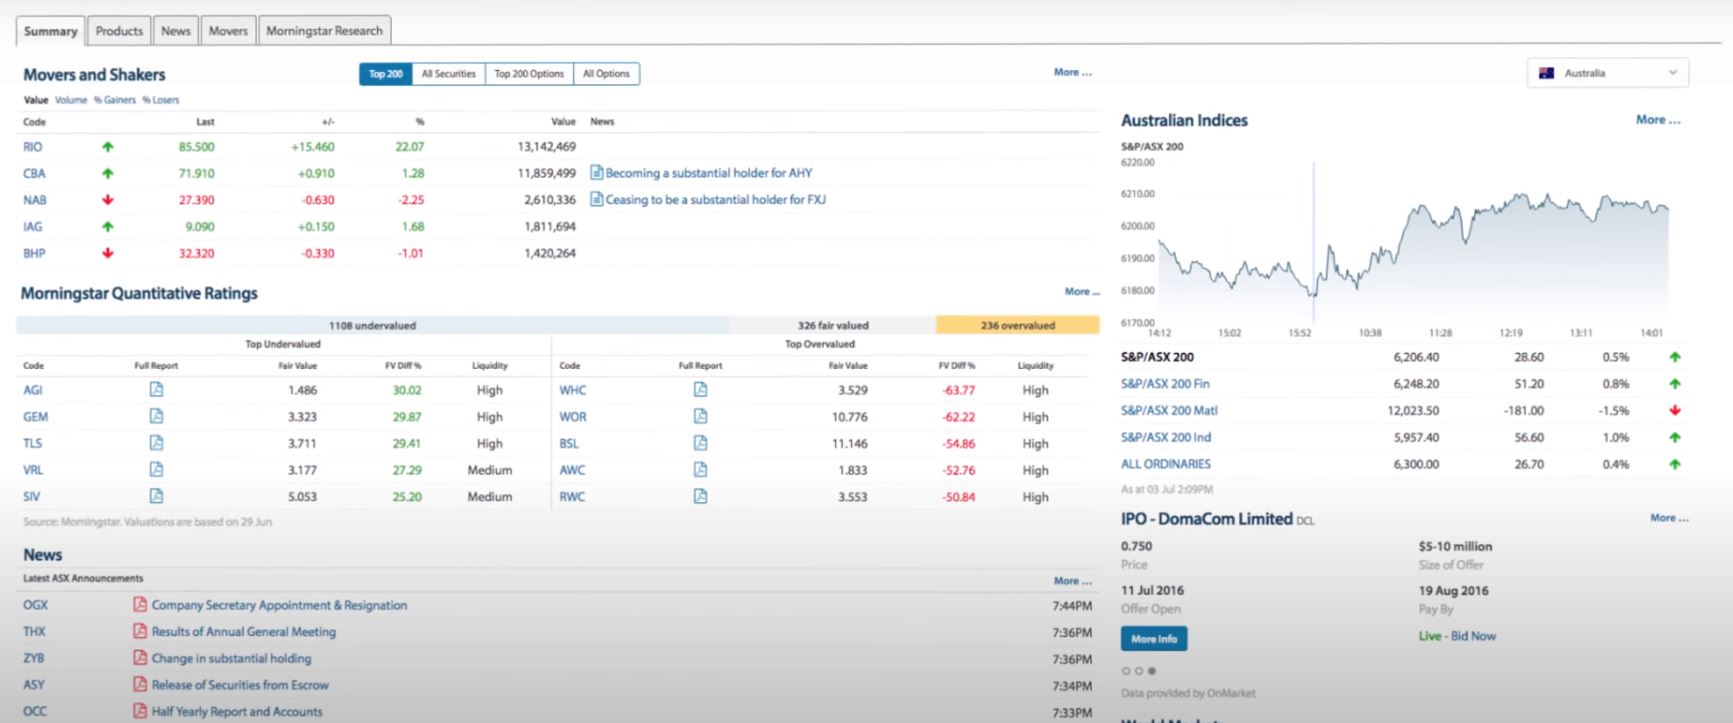Viewport: 1733px width, 723px height.
Task: Click the Live - Bid Now link
Action: 1457,636
